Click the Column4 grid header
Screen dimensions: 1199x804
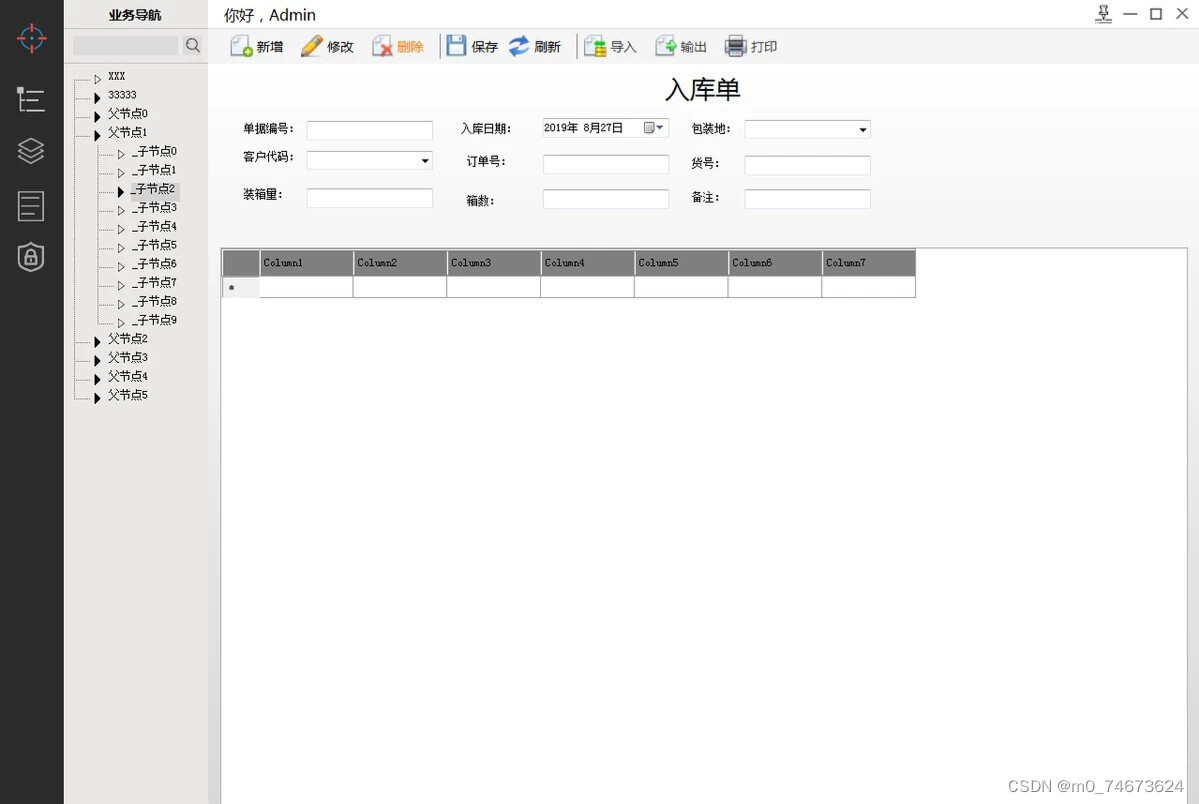pyautogui.click(x=587, y=262)
